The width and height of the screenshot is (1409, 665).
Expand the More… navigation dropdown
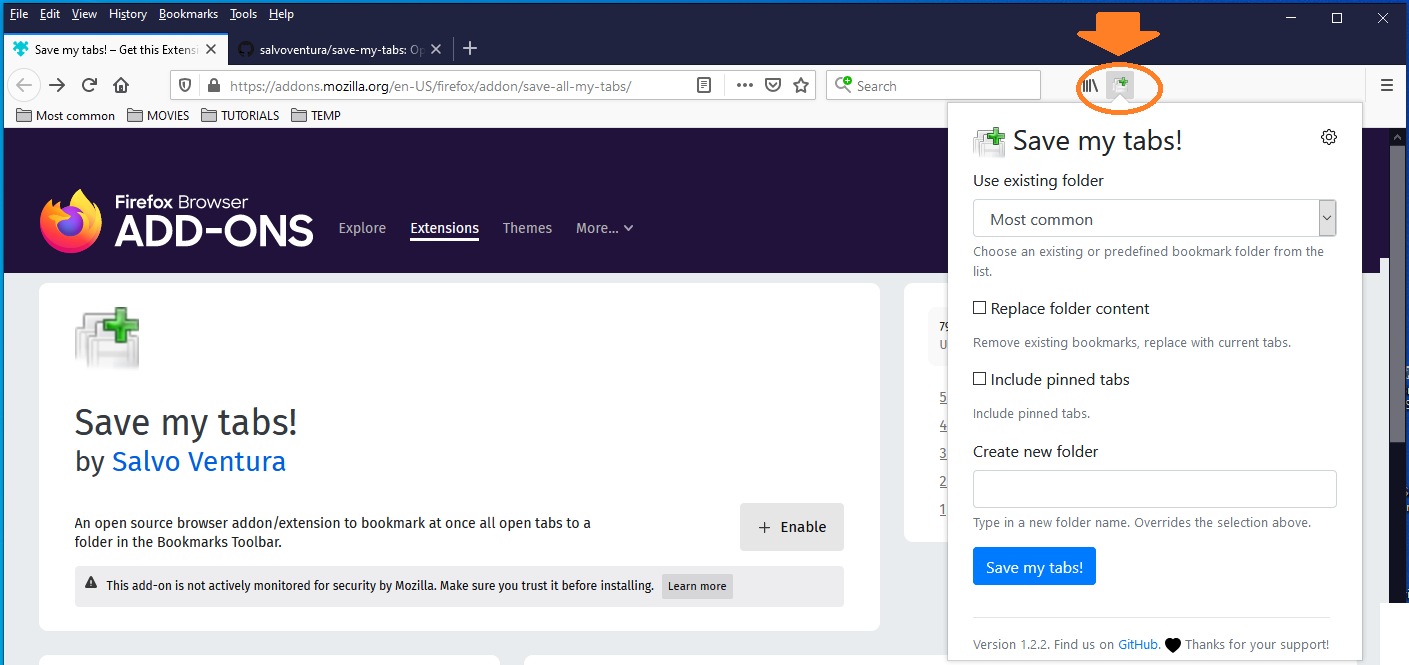pyautogui.click(x=605, y=228)
